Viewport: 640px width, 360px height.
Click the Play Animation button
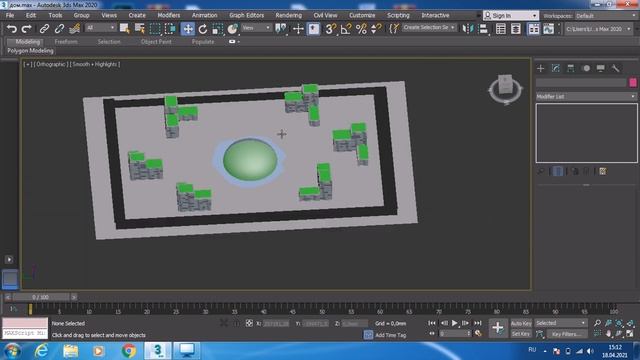pyautogui.click(x=454, y=323)
